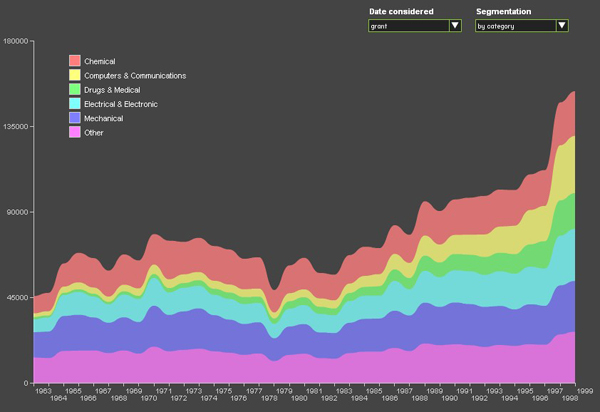The image size is (600, 412).
Task: Click the 1990 x-axis year label
Action: tap(449, 398)
